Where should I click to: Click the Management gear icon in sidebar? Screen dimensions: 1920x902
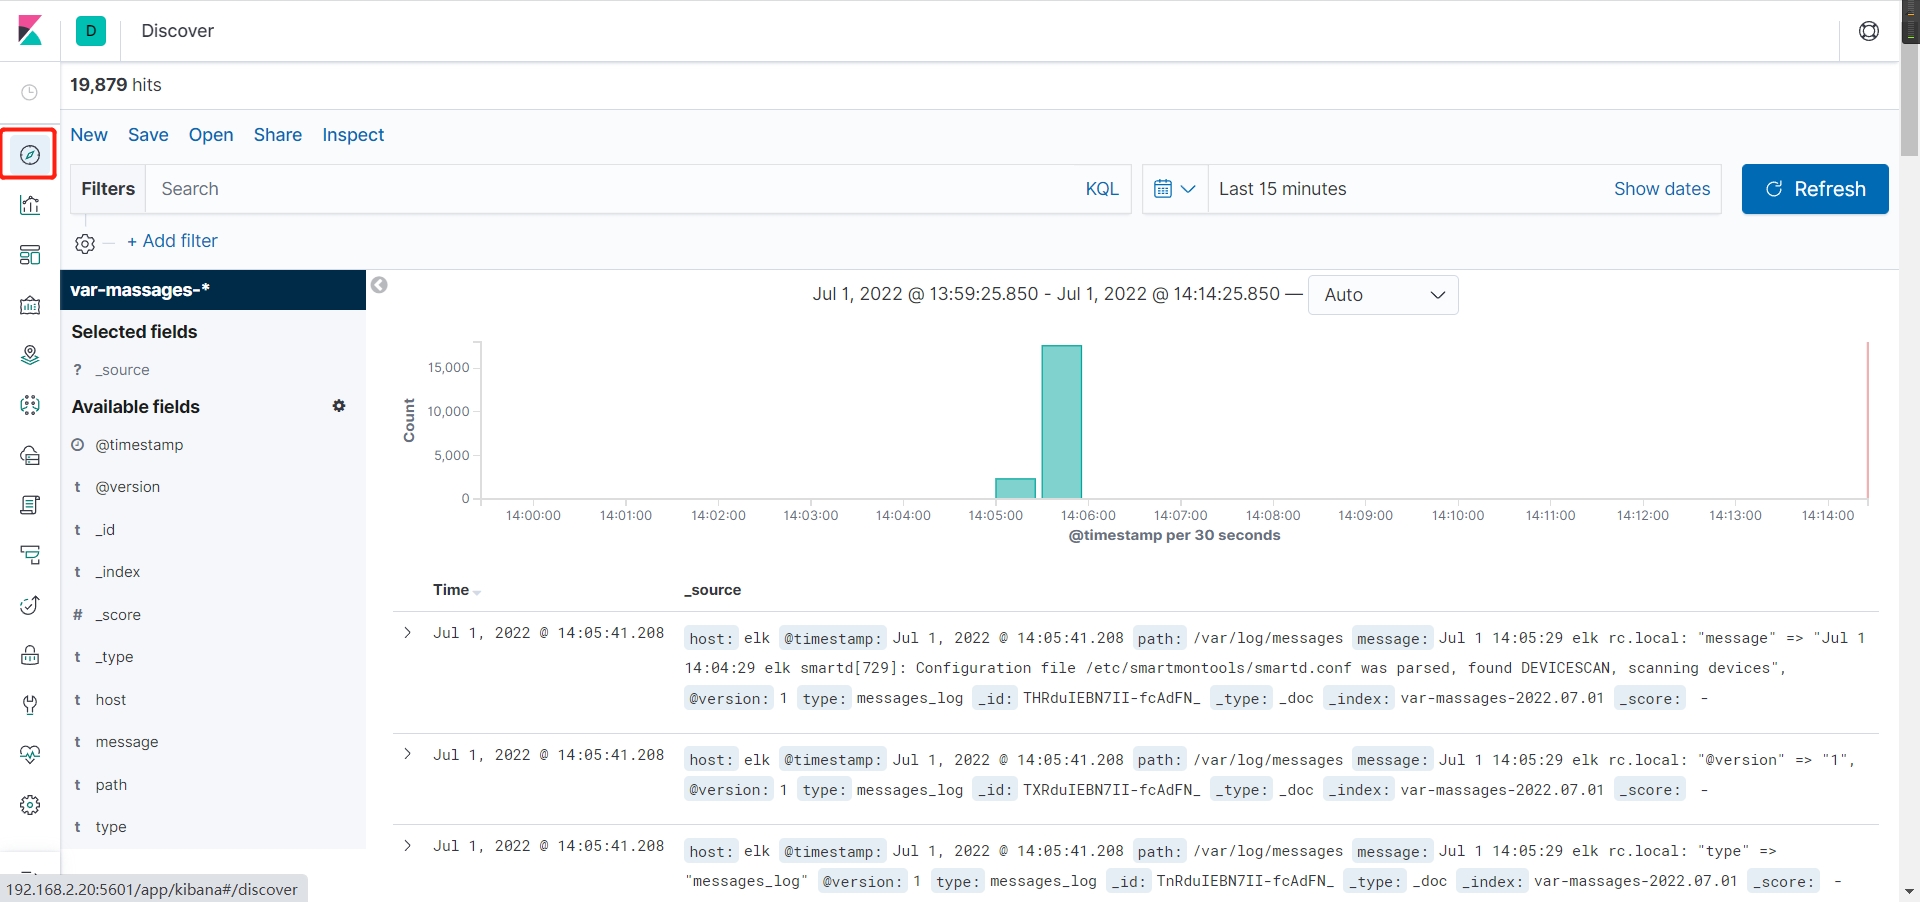pyautogui.click(x=30, y=805)
